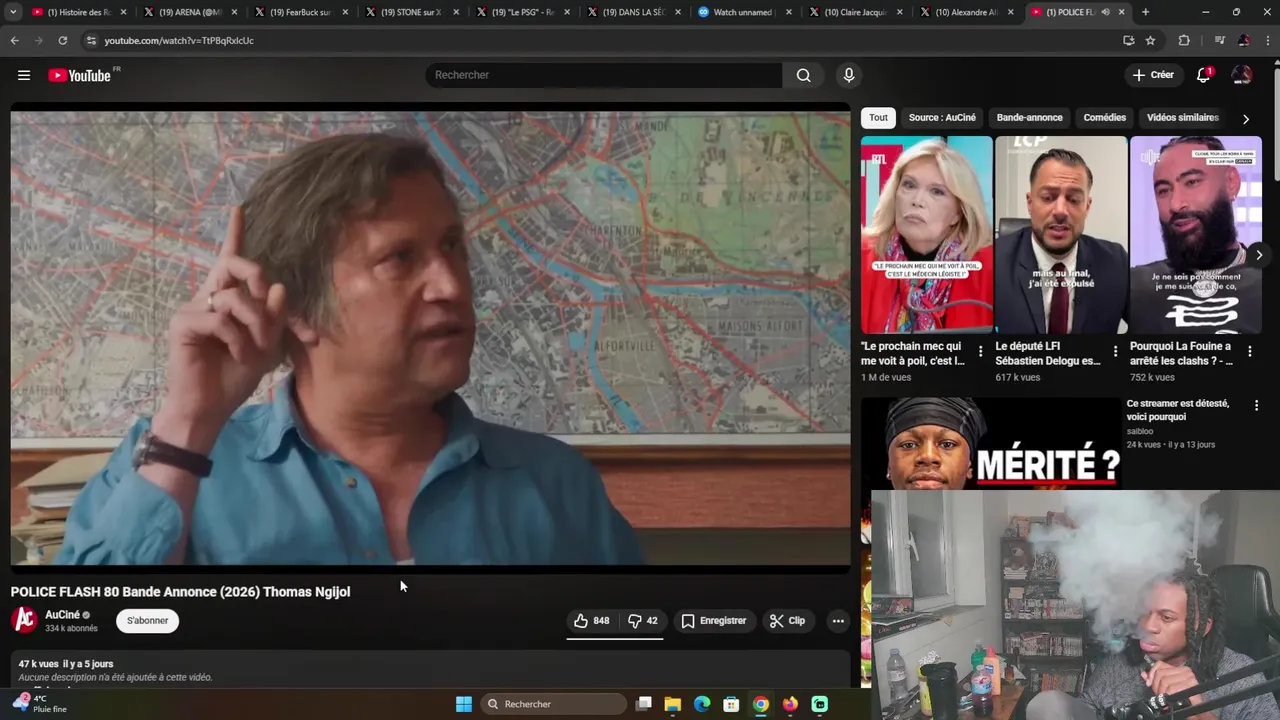Open 'Ce streamer est détesté' video title
This screenshot has width=1280, height=720.
1177,410
